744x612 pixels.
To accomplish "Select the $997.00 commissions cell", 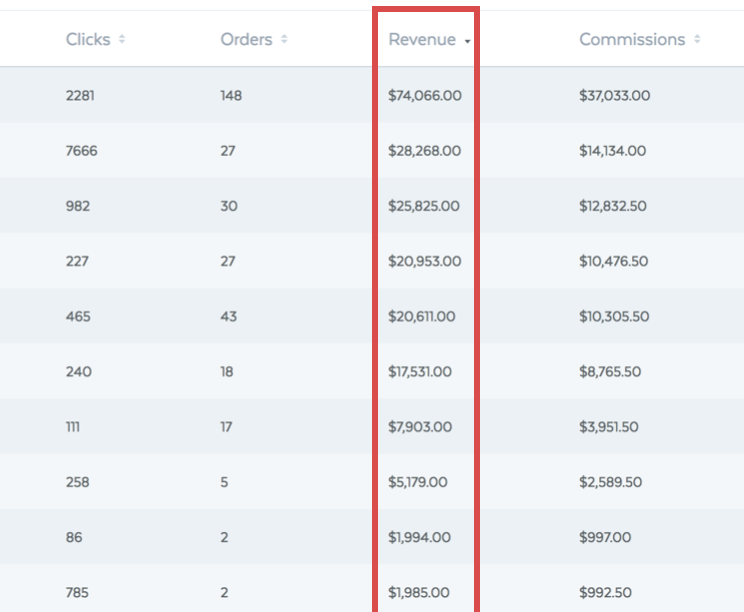I will click(x=605, y=537).
